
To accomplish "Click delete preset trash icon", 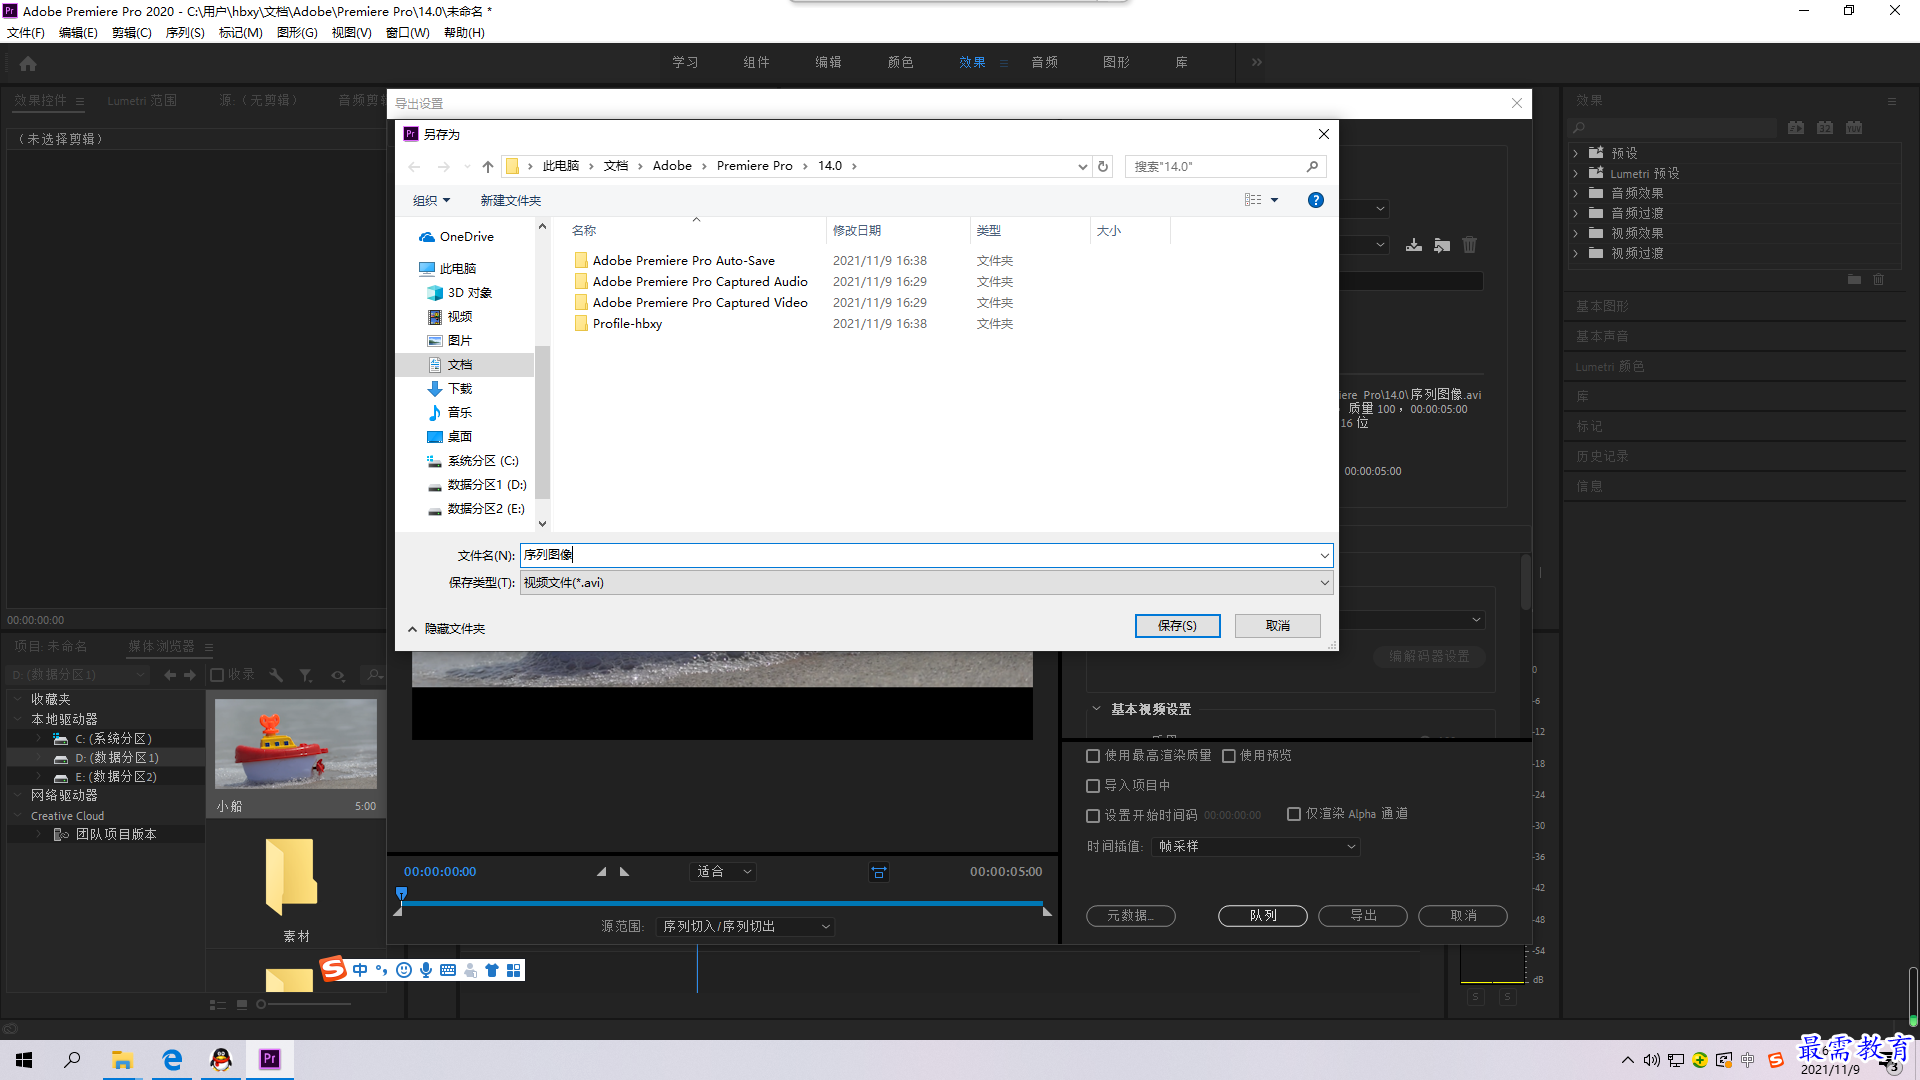I will pyautogui.click(x=1470, y=245).
